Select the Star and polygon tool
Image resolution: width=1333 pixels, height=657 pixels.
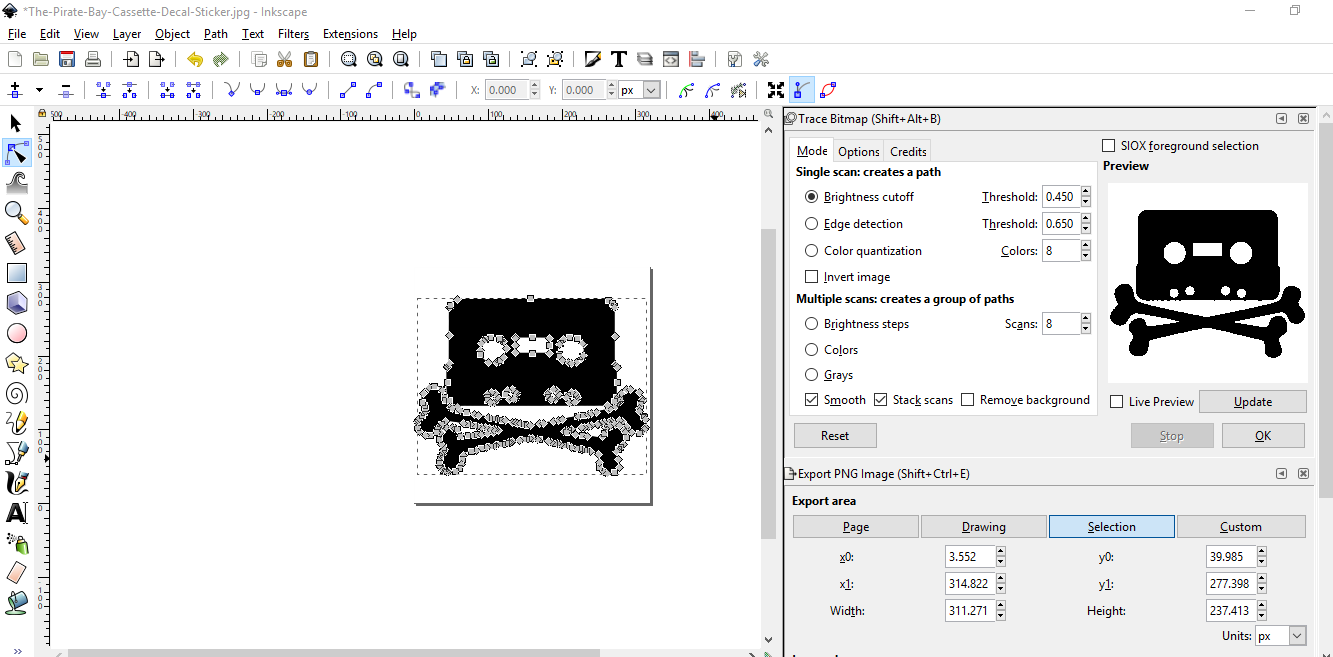[x=16, y=362]
